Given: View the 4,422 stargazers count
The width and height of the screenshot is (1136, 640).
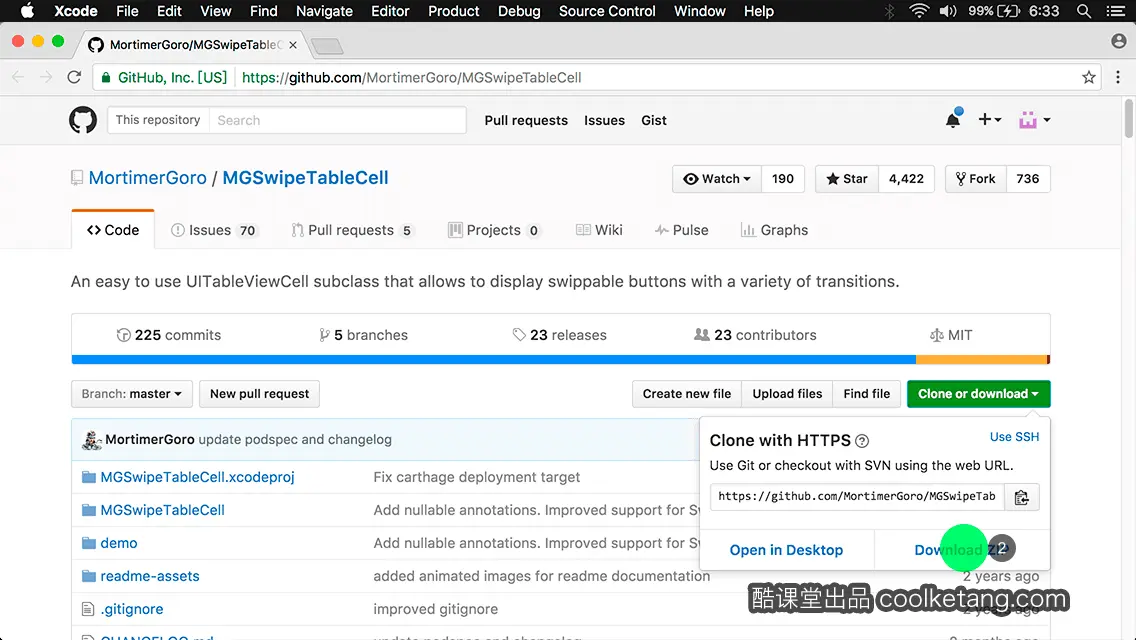Looking at the screenshot, I should (x=906, y=179).
